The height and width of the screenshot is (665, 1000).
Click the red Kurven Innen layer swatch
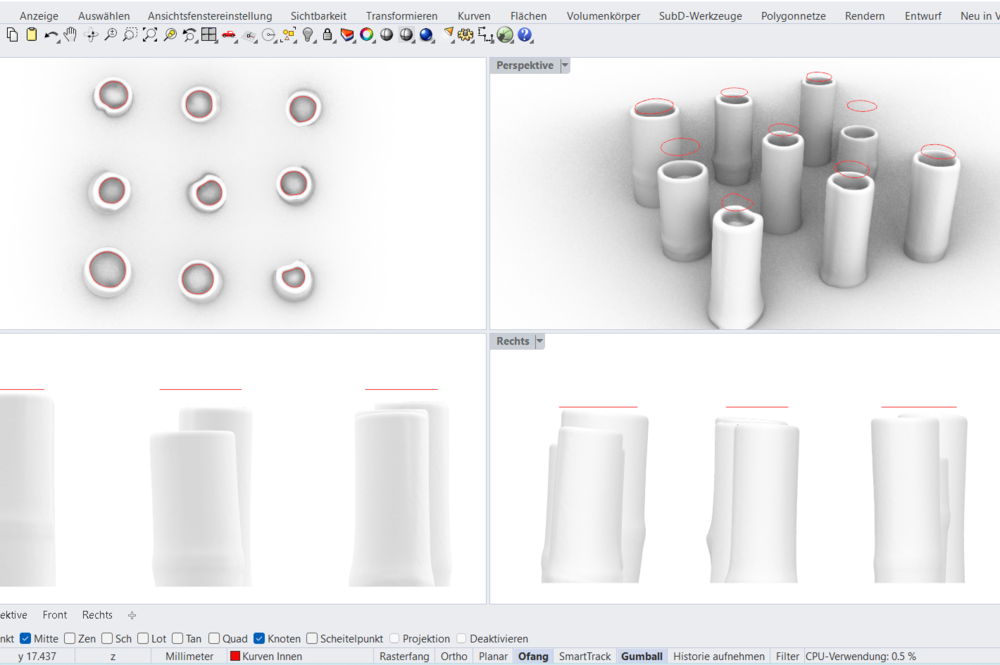click(x=236, y=656)
